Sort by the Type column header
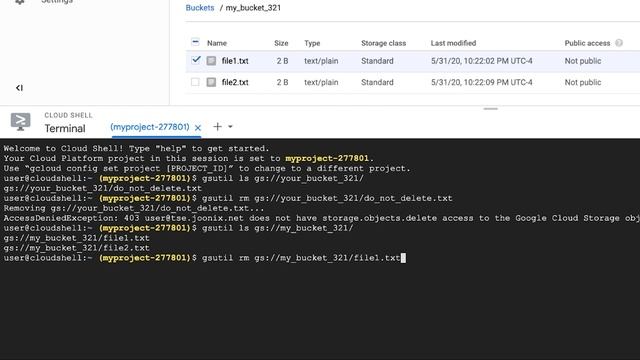The height and width of the screenshot is (360, 640). click(312, 43)
